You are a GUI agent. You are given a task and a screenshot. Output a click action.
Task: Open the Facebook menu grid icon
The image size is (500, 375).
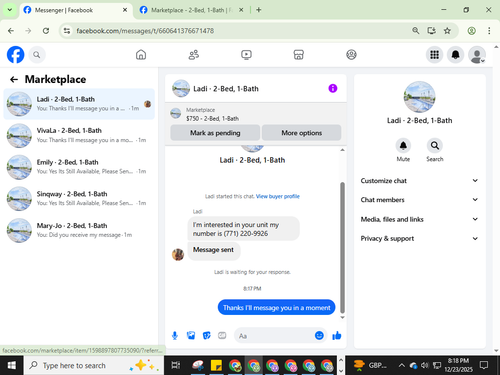tap(434, 55)
